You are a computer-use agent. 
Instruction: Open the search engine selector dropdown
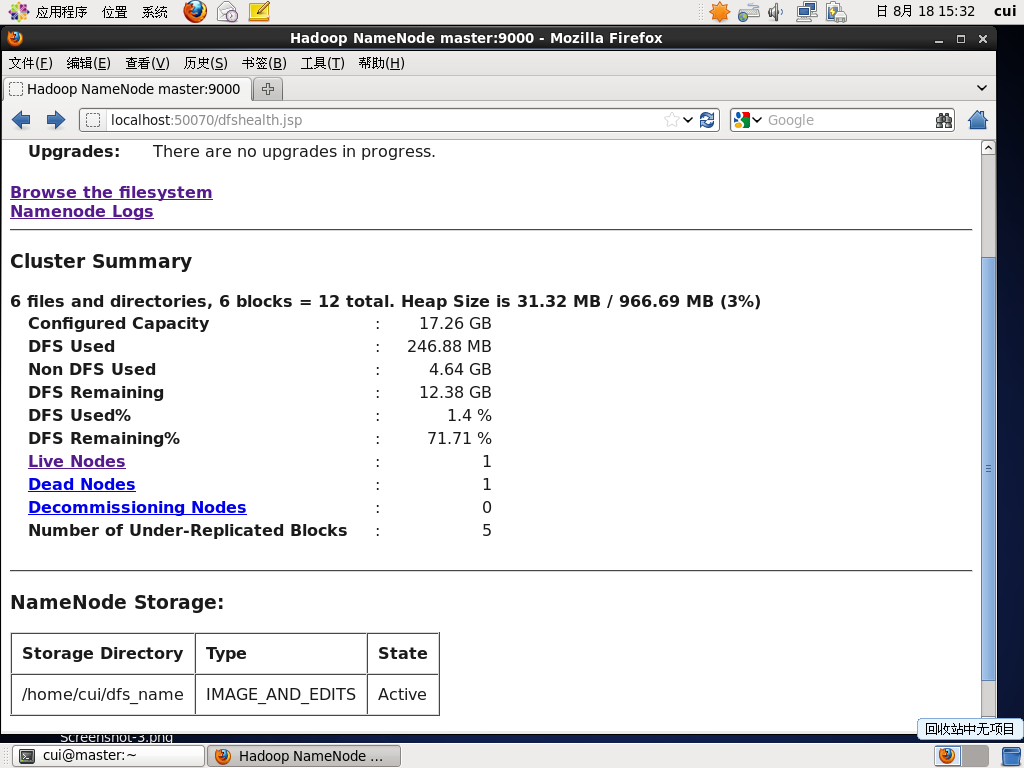point(757,120)
